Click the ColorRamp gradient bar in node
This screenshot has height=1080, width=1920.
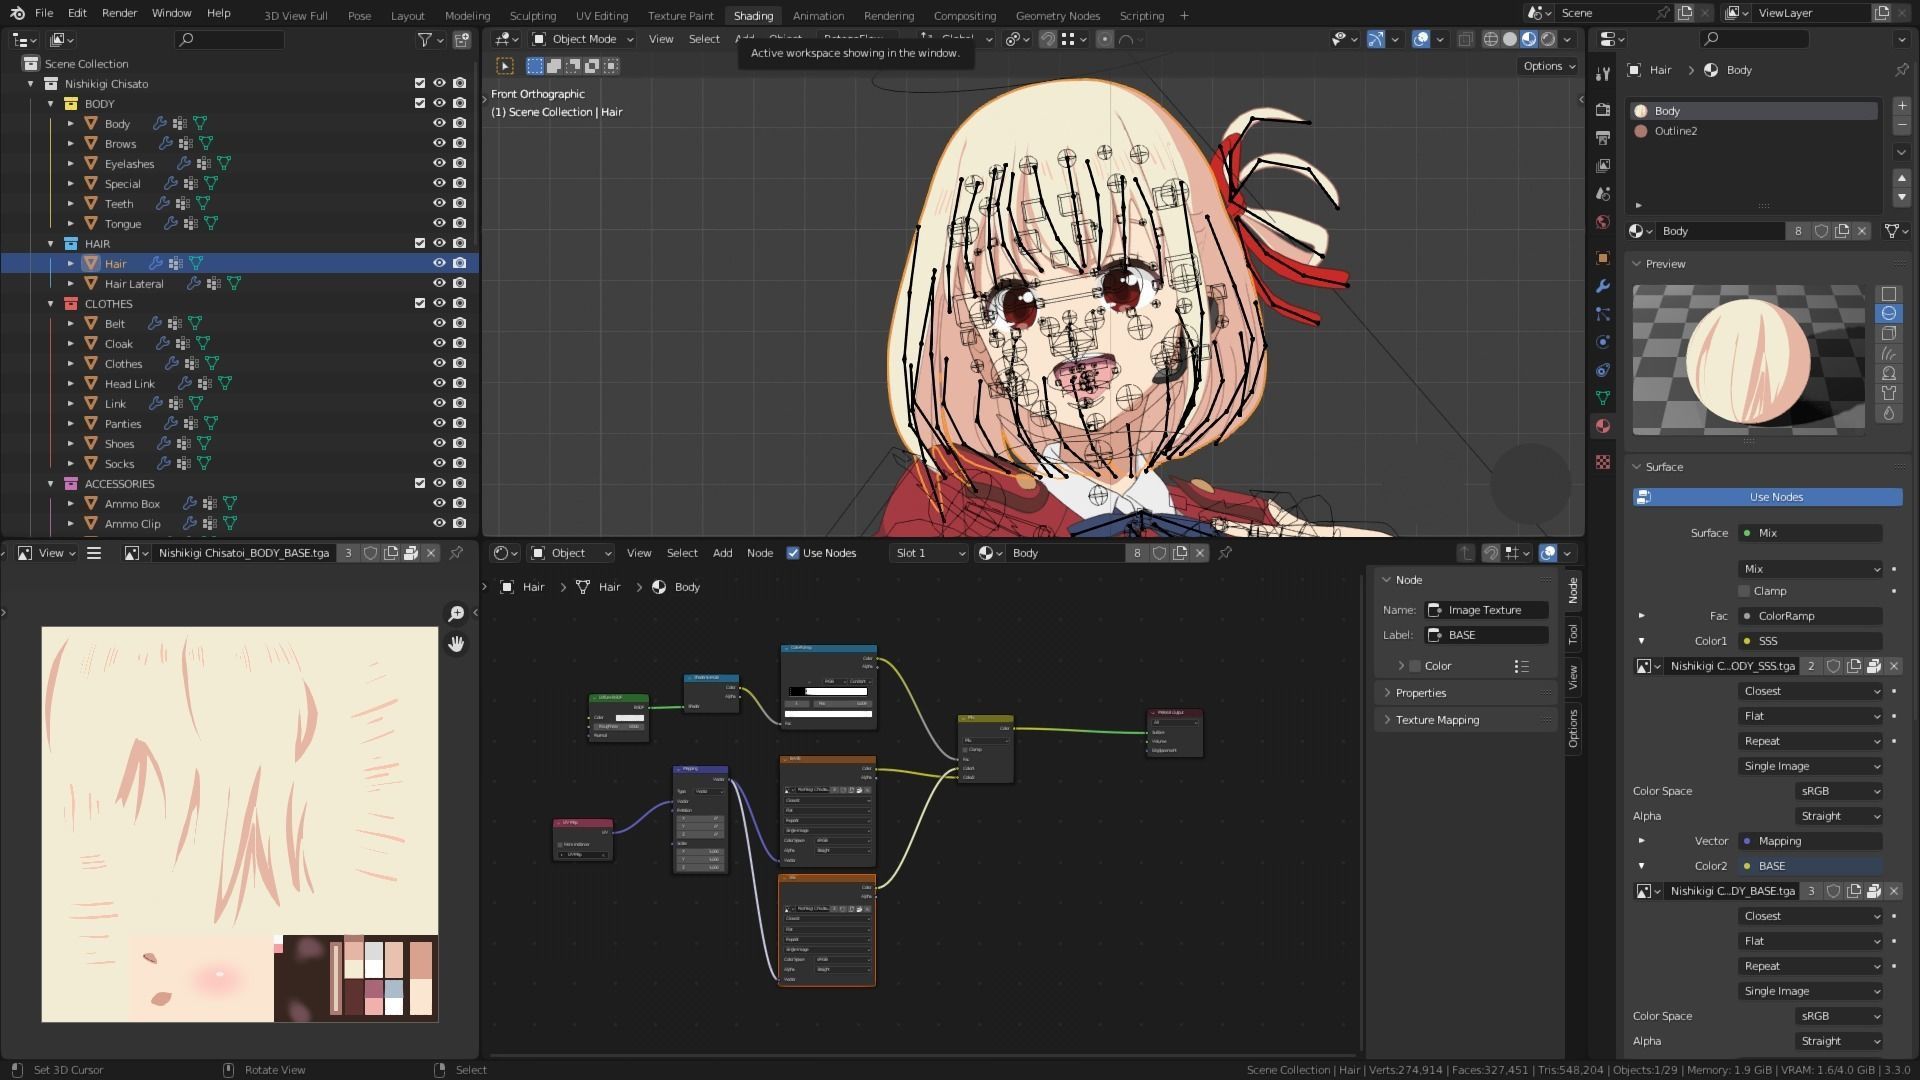828,691
